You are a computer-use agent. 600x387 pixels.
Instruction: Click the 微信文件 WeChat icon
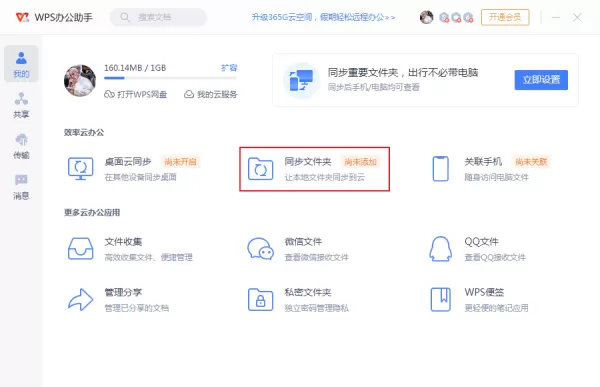click(x=260, y=249)
